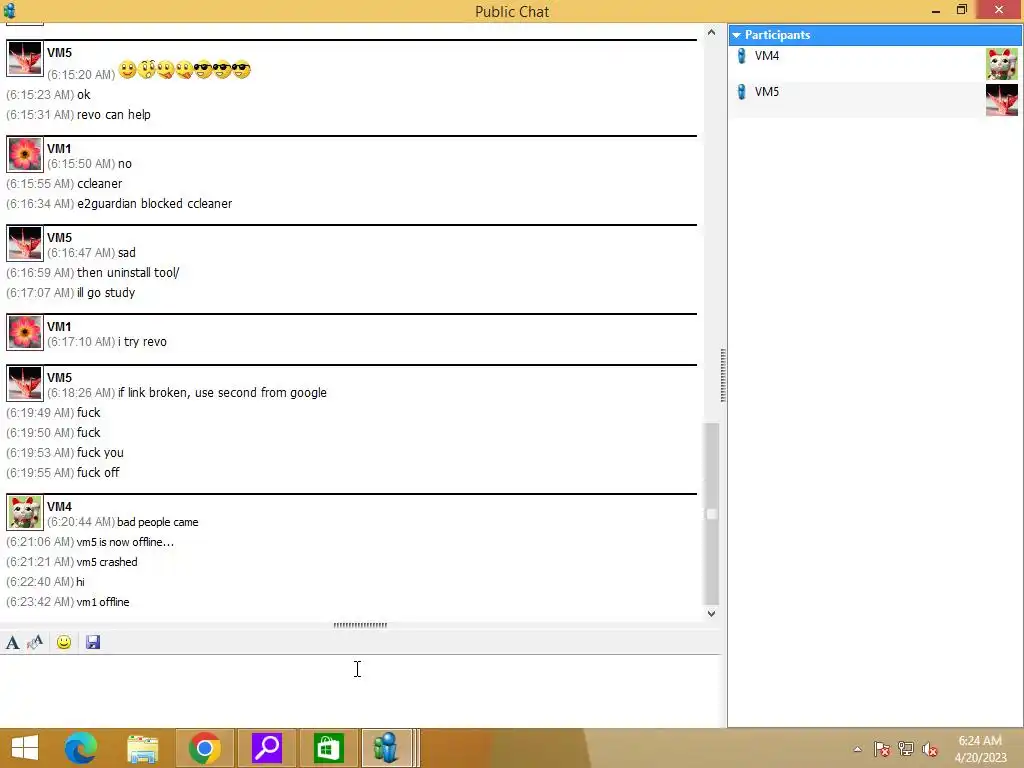1024x768 pixels.
Task: Click message 'vm1 offline'
Action: (103, 602)
